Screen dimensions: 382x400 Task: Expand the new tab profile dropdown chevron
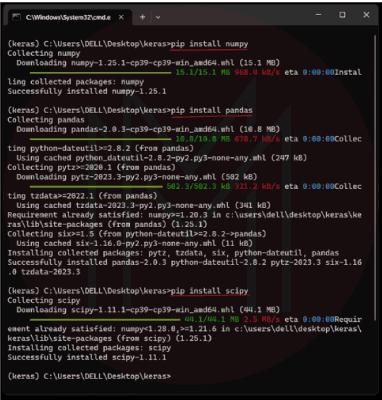pyautogui.click(x=158, y=17)
